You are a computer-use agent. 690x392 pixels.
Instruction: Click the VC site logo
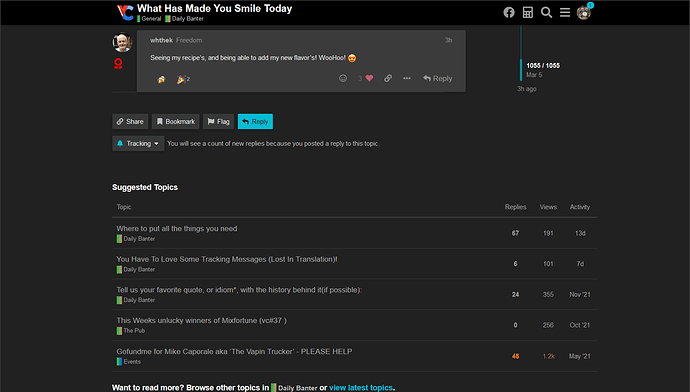(x=125, y=12)
